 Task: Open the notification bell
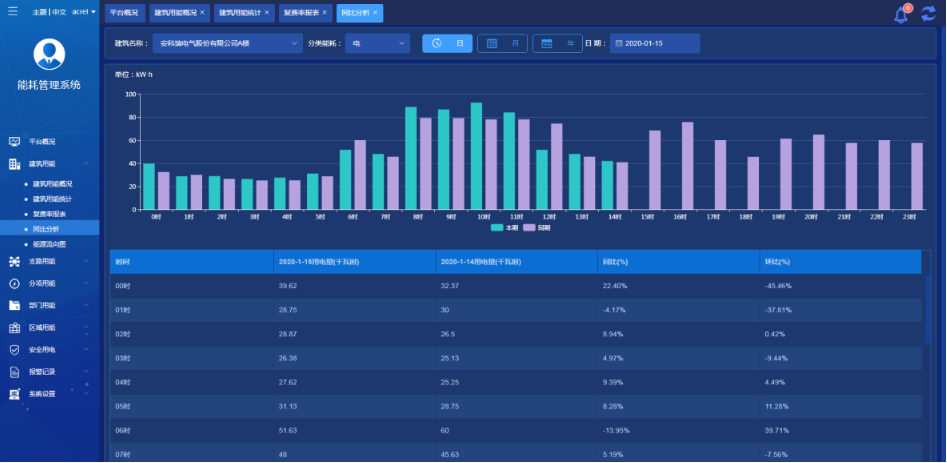(x=900, y=14)
